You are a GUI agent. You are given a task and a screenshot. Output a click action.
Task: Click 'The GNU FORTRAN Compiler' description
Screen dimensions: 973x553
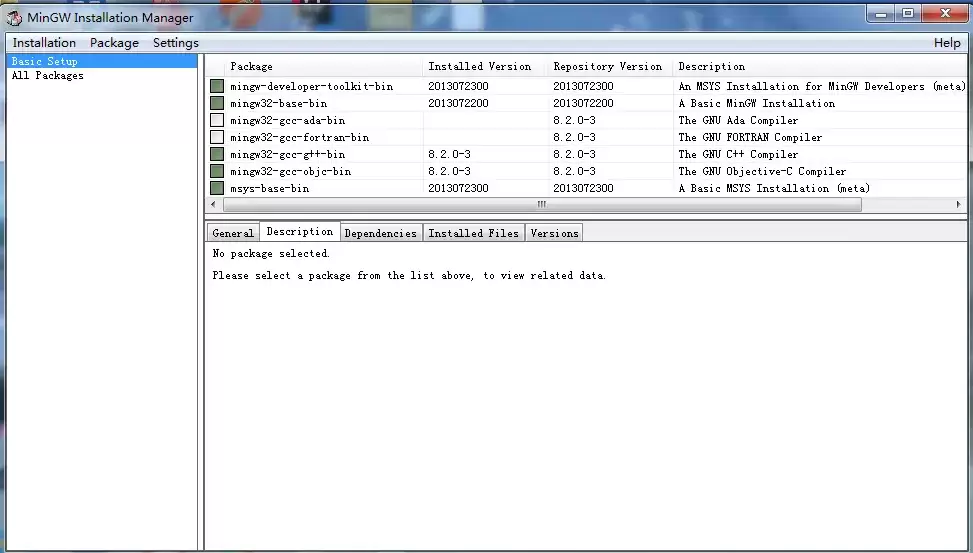point(750,137)
